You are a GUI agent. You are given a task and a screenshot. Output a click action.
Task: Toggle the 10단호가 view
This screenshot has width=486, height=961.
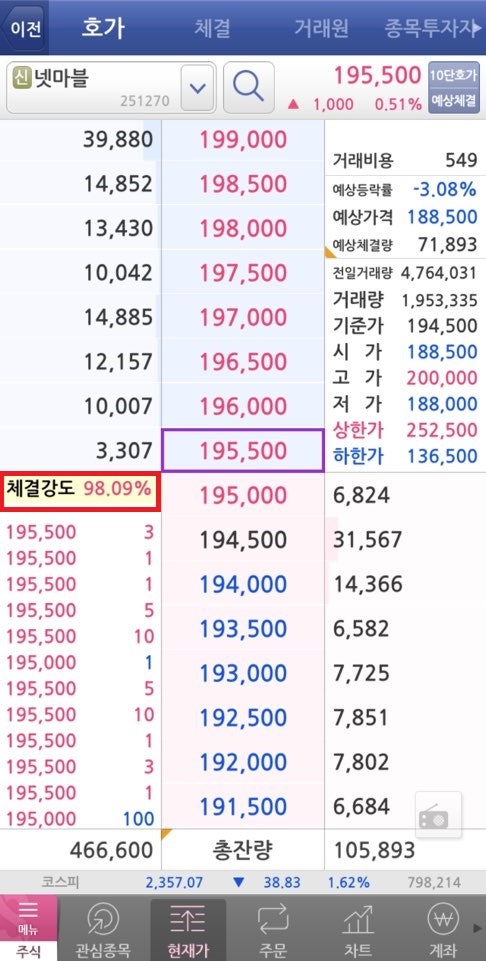tap(454, 75)
